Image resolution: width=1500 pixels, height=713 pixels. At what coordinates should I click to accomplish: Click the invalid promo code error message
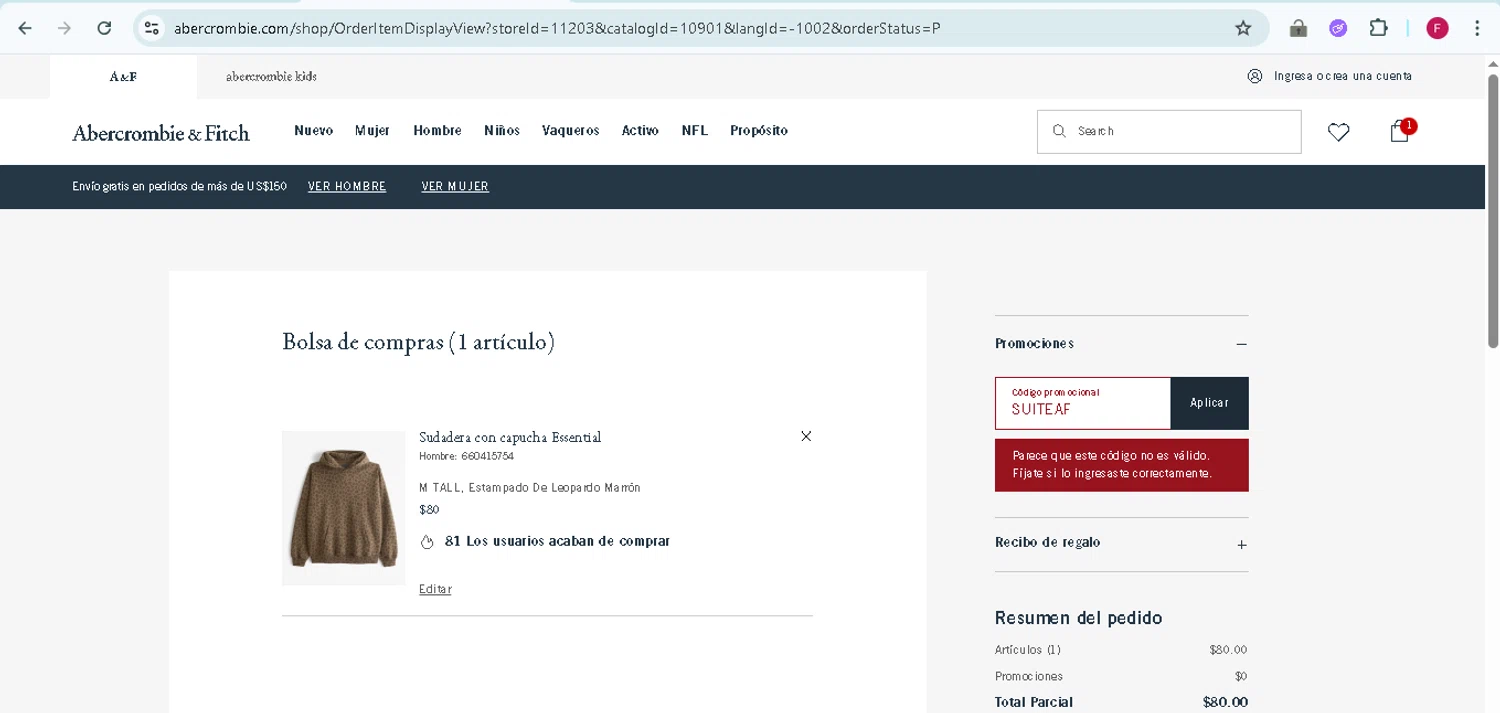point(1121,465)
